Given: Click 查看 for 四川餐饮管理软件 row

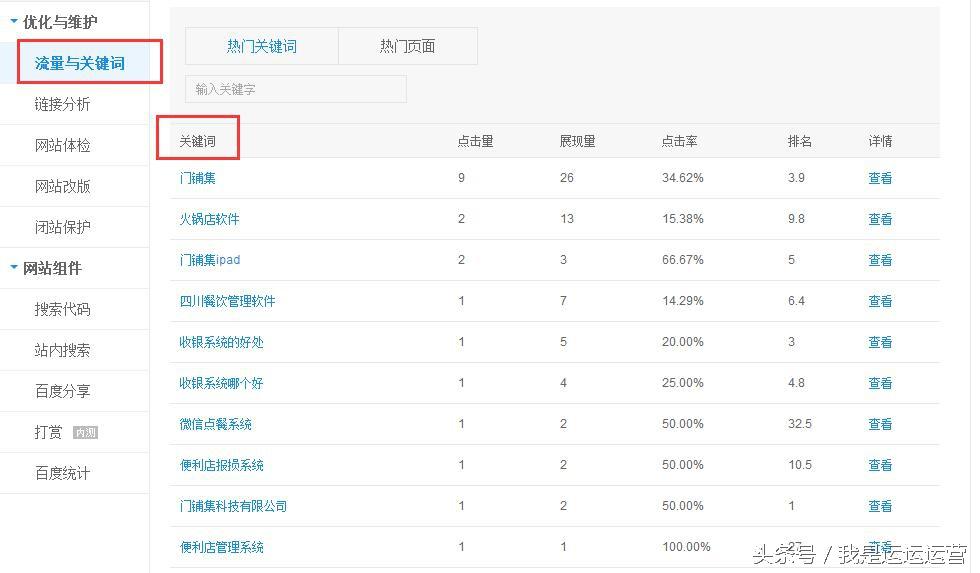Looking at the screenshot, I should tap(880, 301).
